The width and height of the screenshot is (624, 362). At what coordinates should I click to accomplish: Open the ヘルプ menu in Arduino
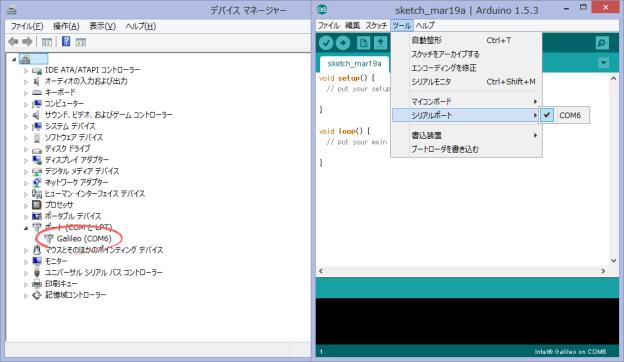pos(425,25)
